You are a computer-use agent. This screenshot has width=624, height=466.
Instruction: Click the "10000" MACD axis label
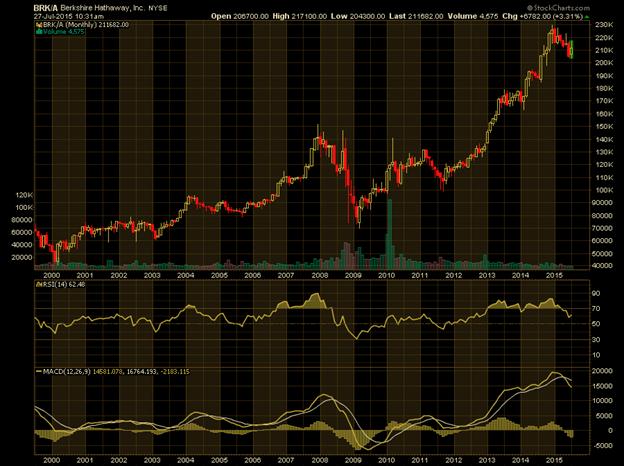coord(603,401)
